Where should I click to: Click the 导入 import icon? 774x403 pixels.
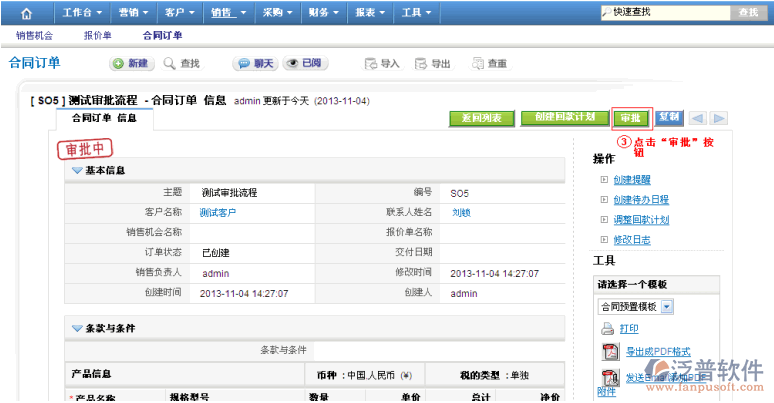[x=371, y=63]
